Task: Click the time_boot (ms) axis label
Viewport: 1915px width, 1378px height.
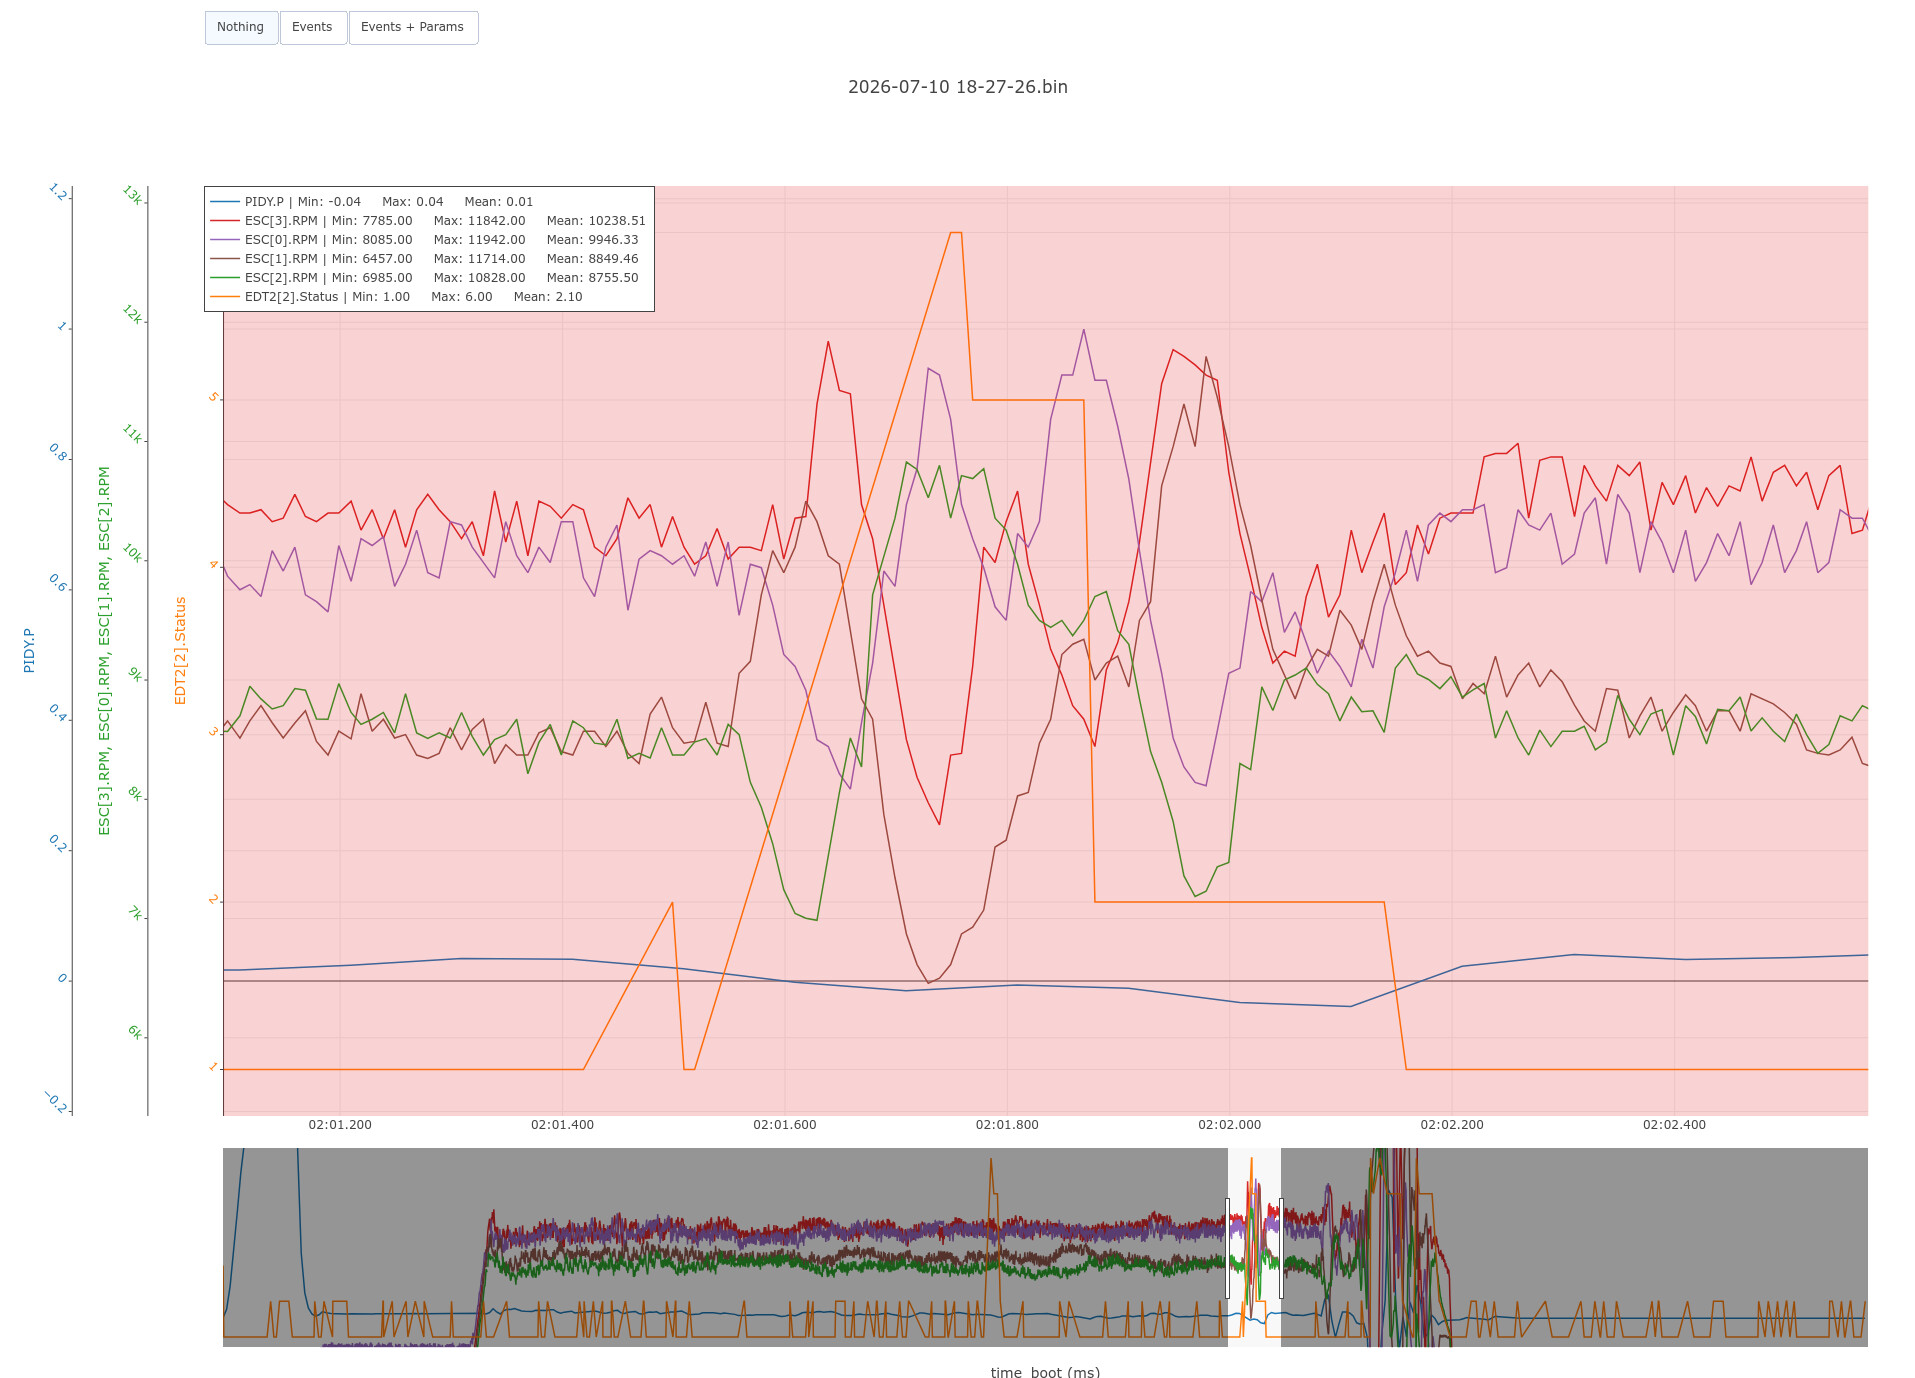Action: pyautogui.click(x=1045, y=1371)
